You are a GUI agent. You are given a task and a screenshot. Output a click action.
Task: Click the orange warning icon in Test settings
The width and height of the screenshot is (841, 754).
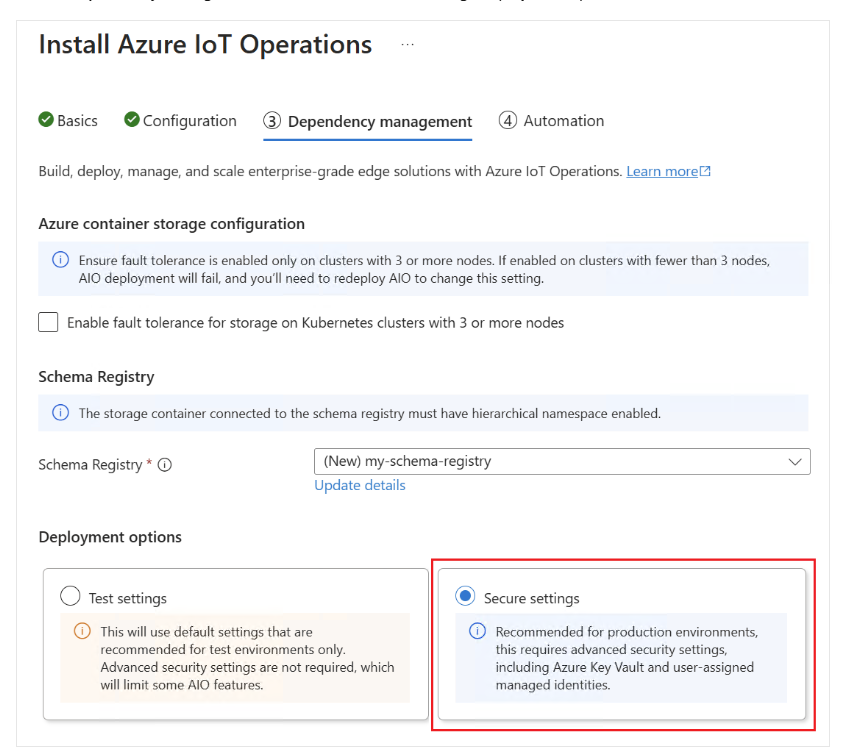pos(82,632)
